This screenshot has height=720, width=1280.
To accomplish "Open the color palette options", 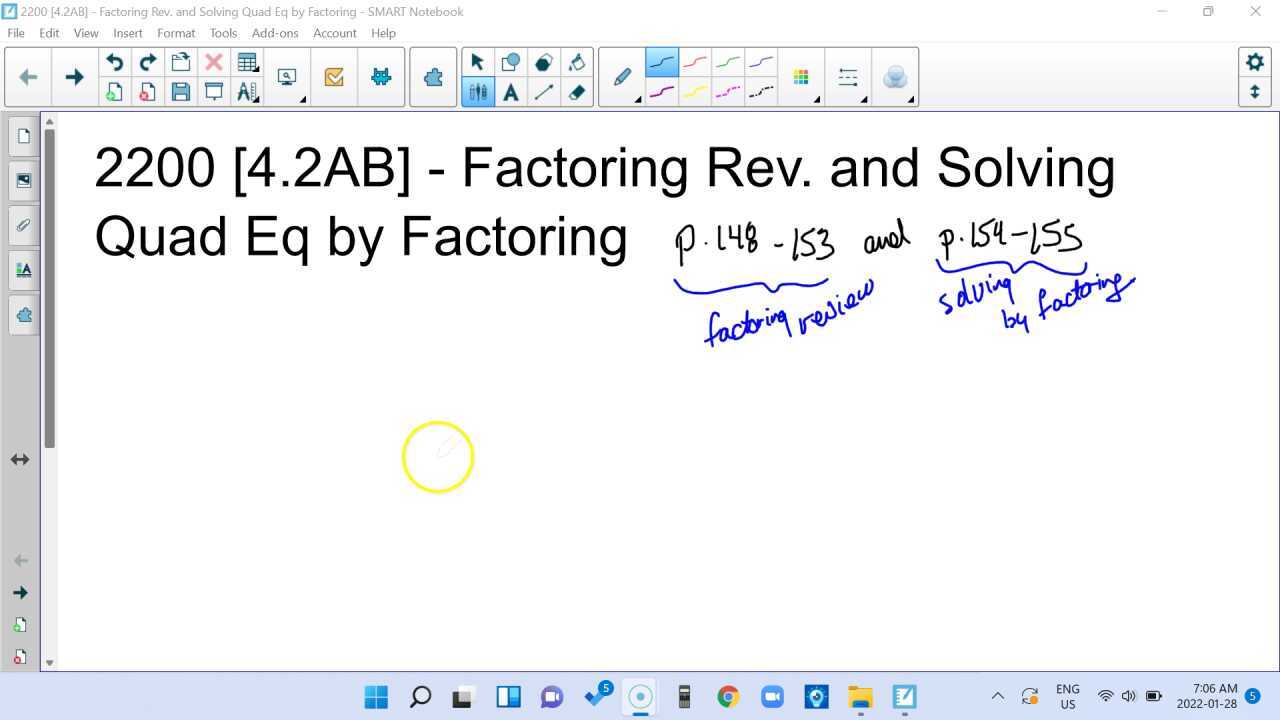I will point(800,76).
